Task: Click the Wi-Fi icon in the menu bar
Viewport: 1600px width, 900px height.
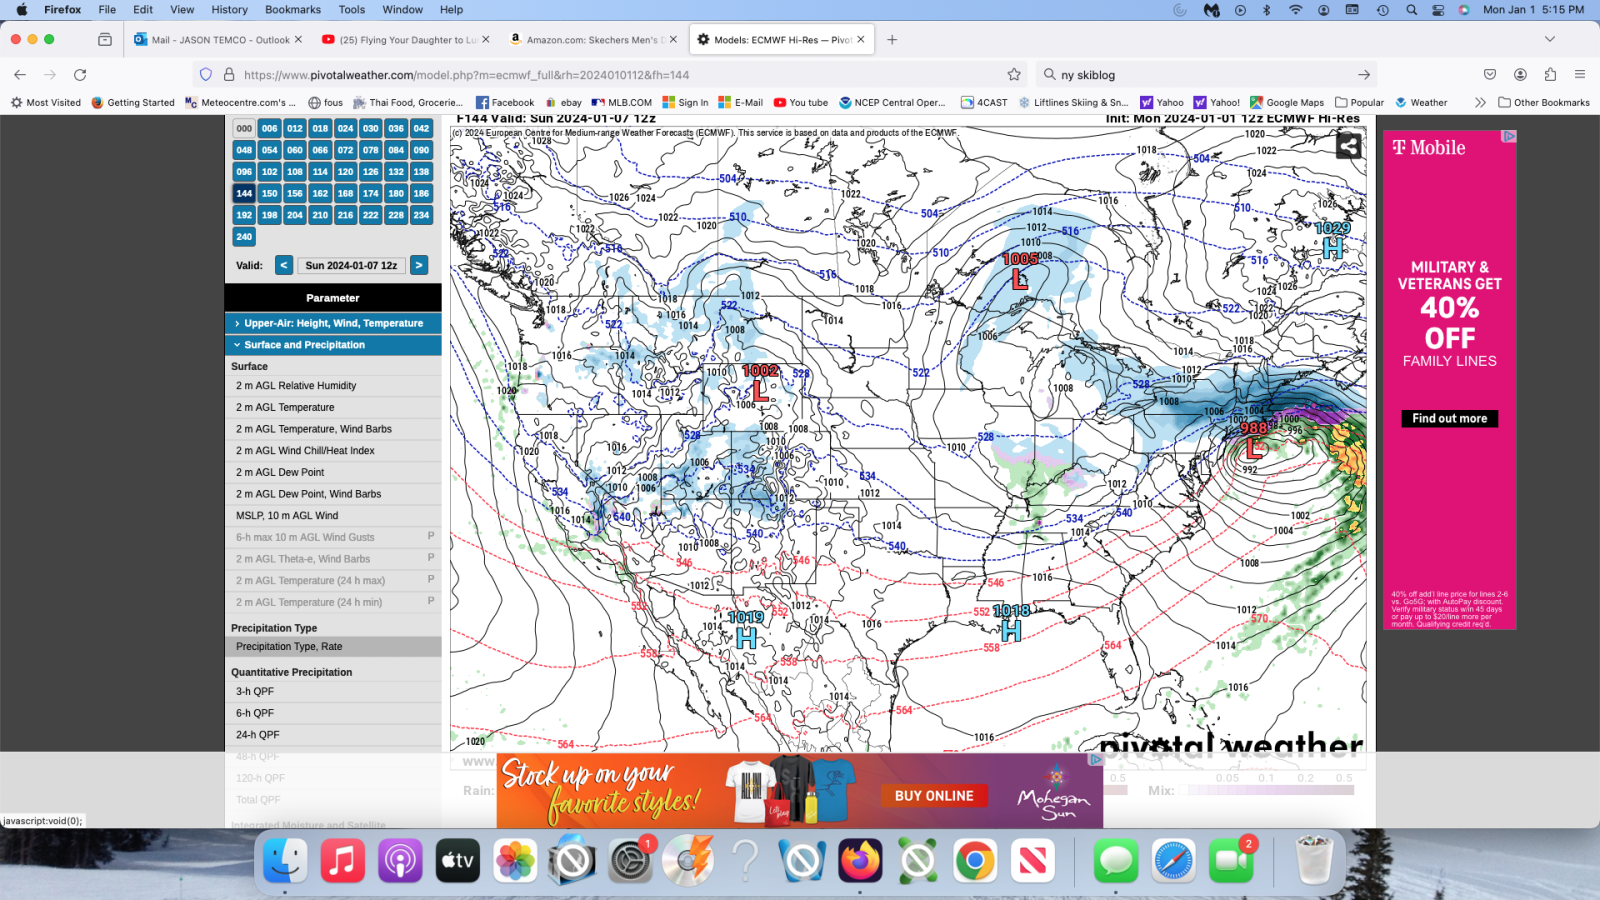Action: pos(1295,10)
